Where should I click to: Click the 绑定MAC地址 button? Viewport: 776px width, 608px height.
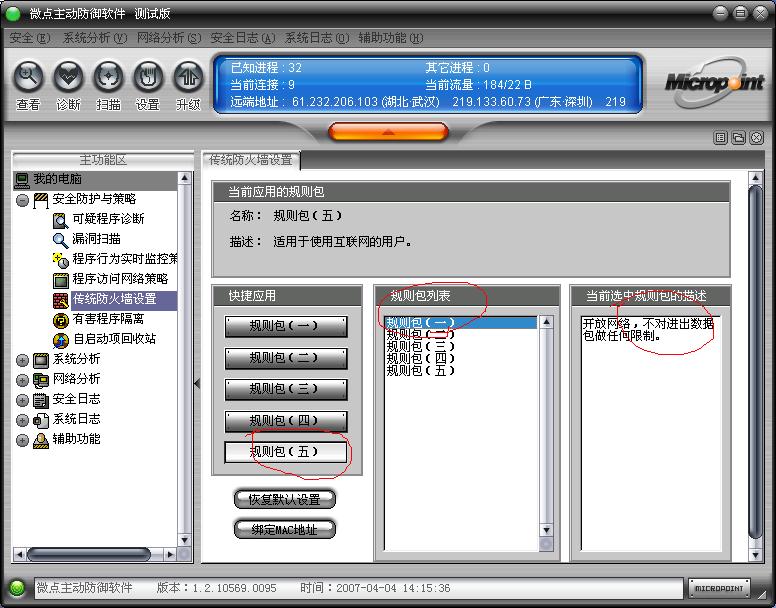(285, 530)
